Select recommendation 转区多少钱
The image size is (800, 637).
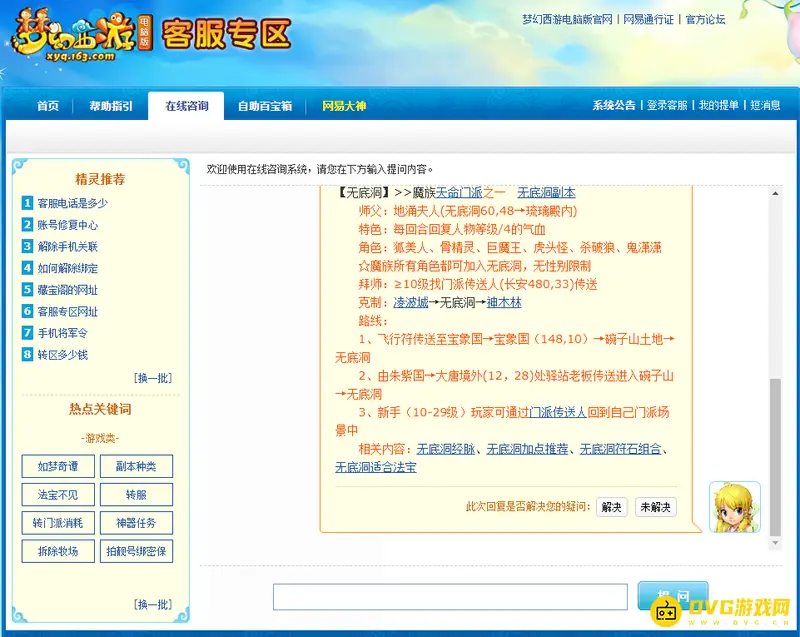62,355
